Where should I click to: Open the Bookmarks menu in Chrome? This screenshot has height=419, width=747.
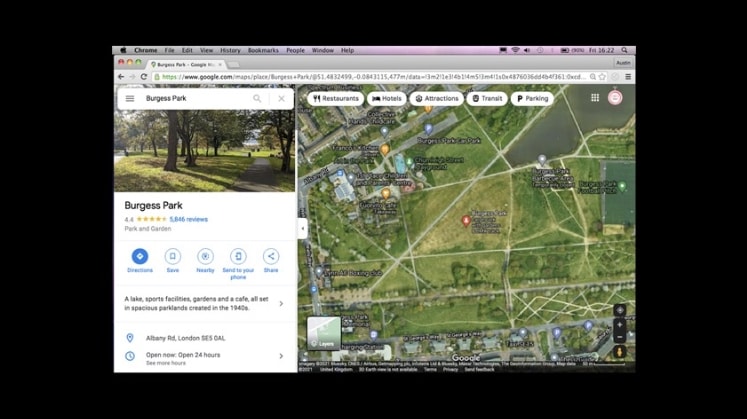pos(263,50)
